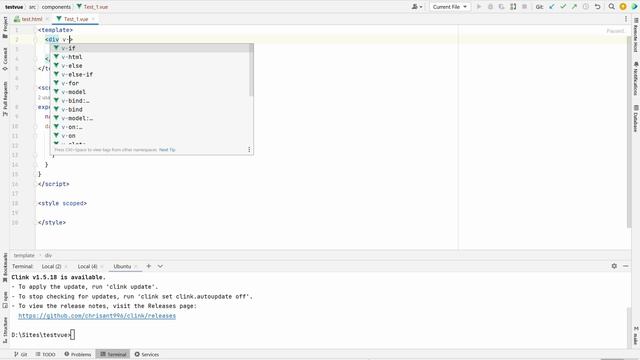Click the Profiler icon in toolbar
Screen dimensions: 640x360
click(x=513, y=7)
